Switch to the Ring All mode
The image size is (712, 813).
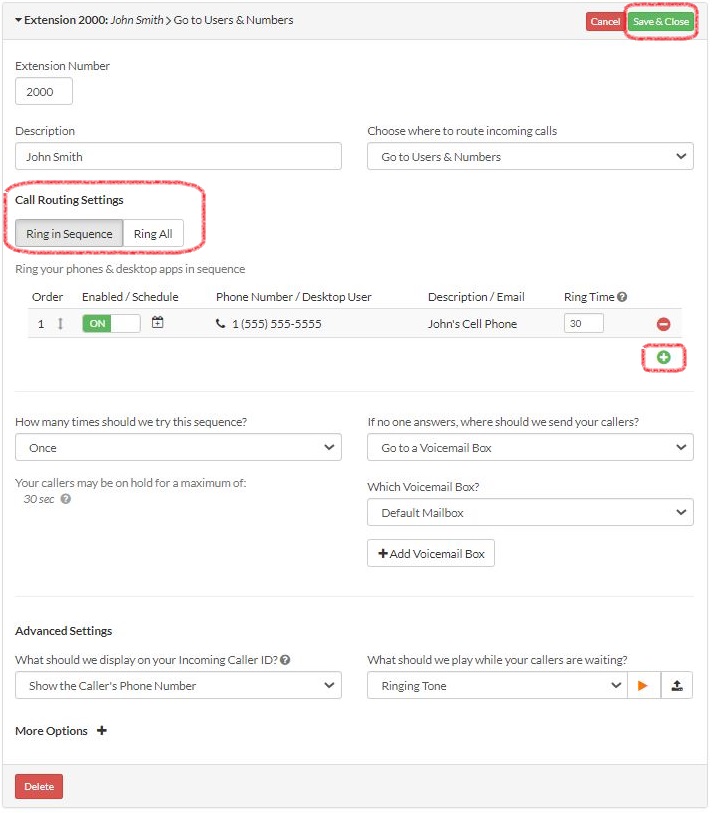[153, 233]
